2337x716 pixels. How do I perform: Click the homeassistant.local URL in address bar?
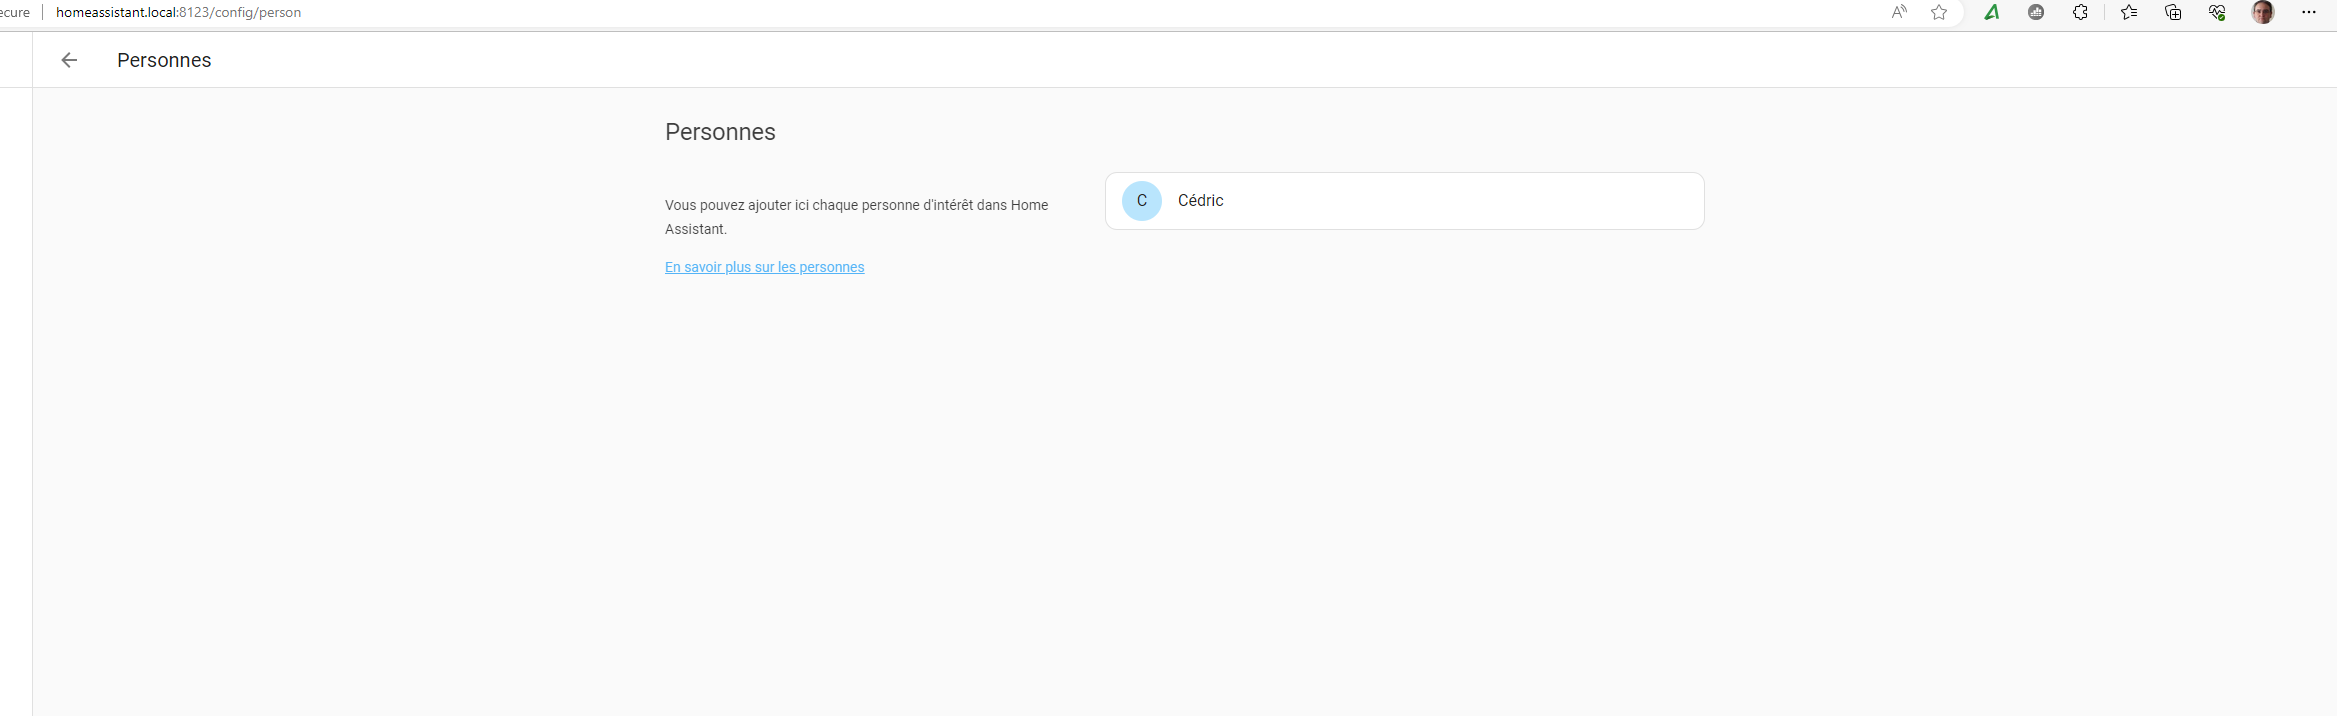point(178,12)
